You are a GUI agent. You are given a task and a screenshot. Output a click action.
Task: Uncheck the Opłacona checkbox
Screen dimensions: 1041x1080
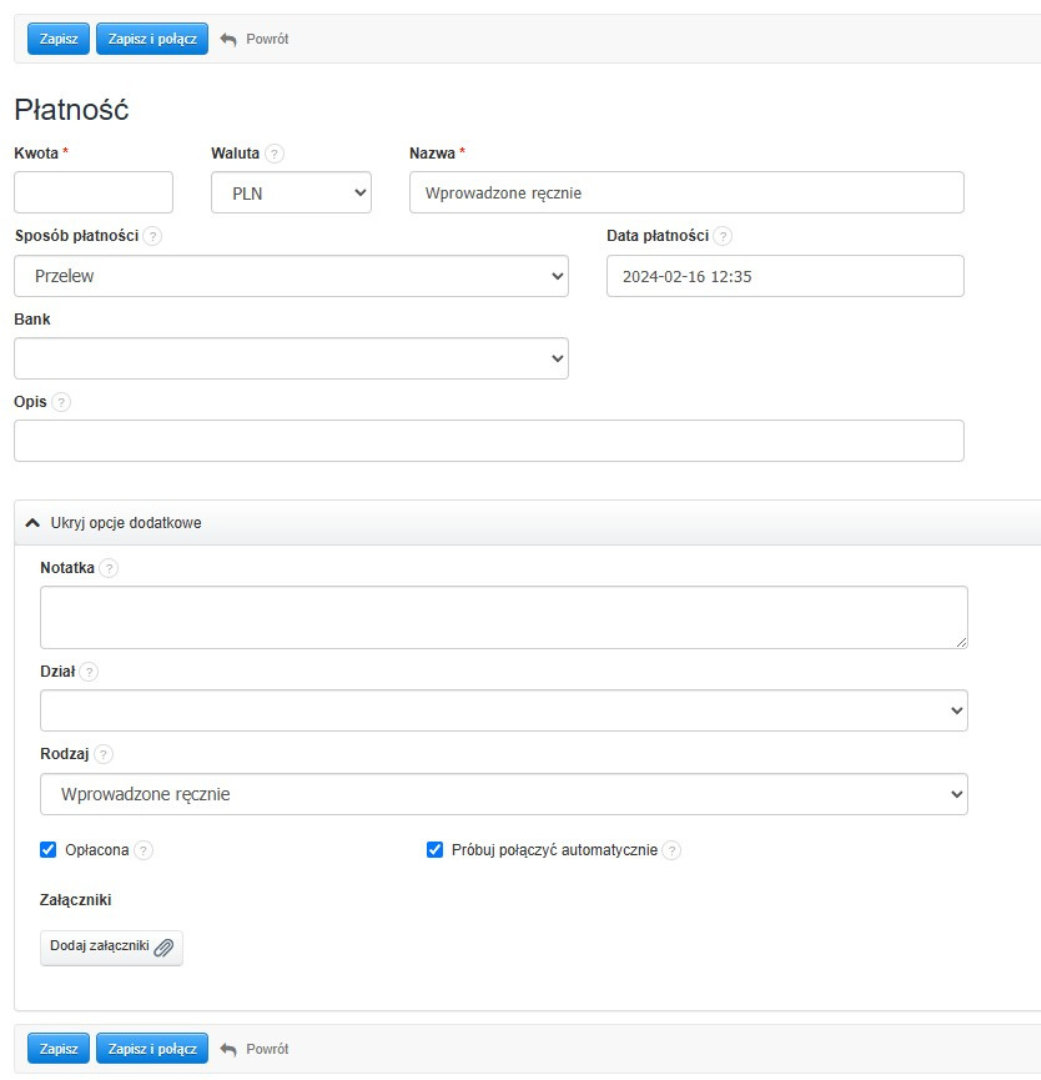click(x=47, y=850)
